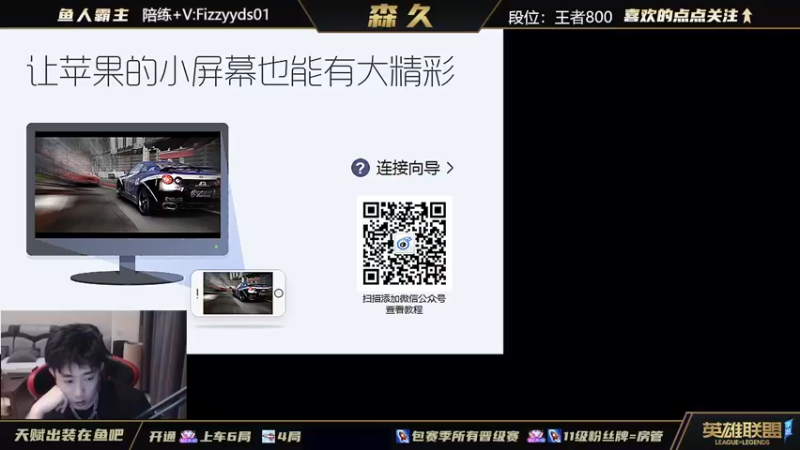Click the blue question mark help icon

(360, 168)
